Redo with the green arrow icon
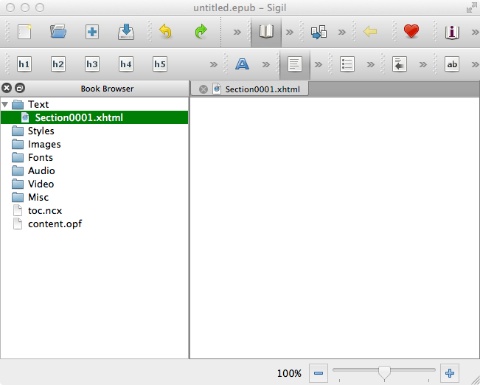The height and width of the screenshot is (385, 480). click(201, 32)
